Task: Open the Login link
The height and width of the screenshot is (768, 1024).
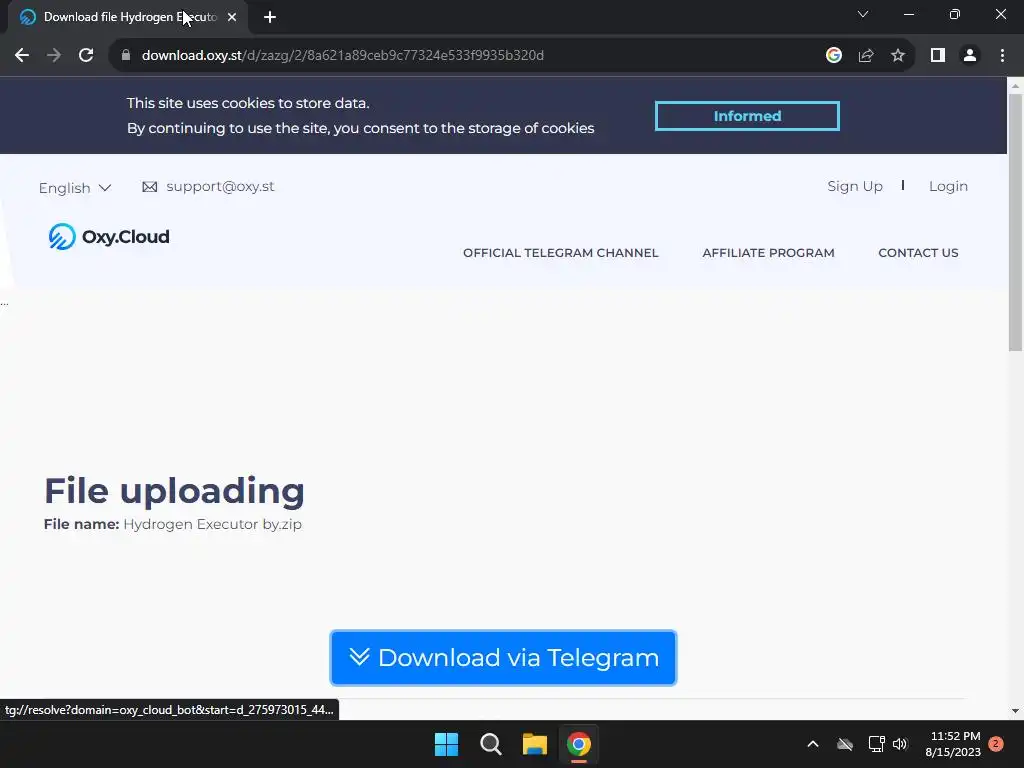Action: (948, 186)
